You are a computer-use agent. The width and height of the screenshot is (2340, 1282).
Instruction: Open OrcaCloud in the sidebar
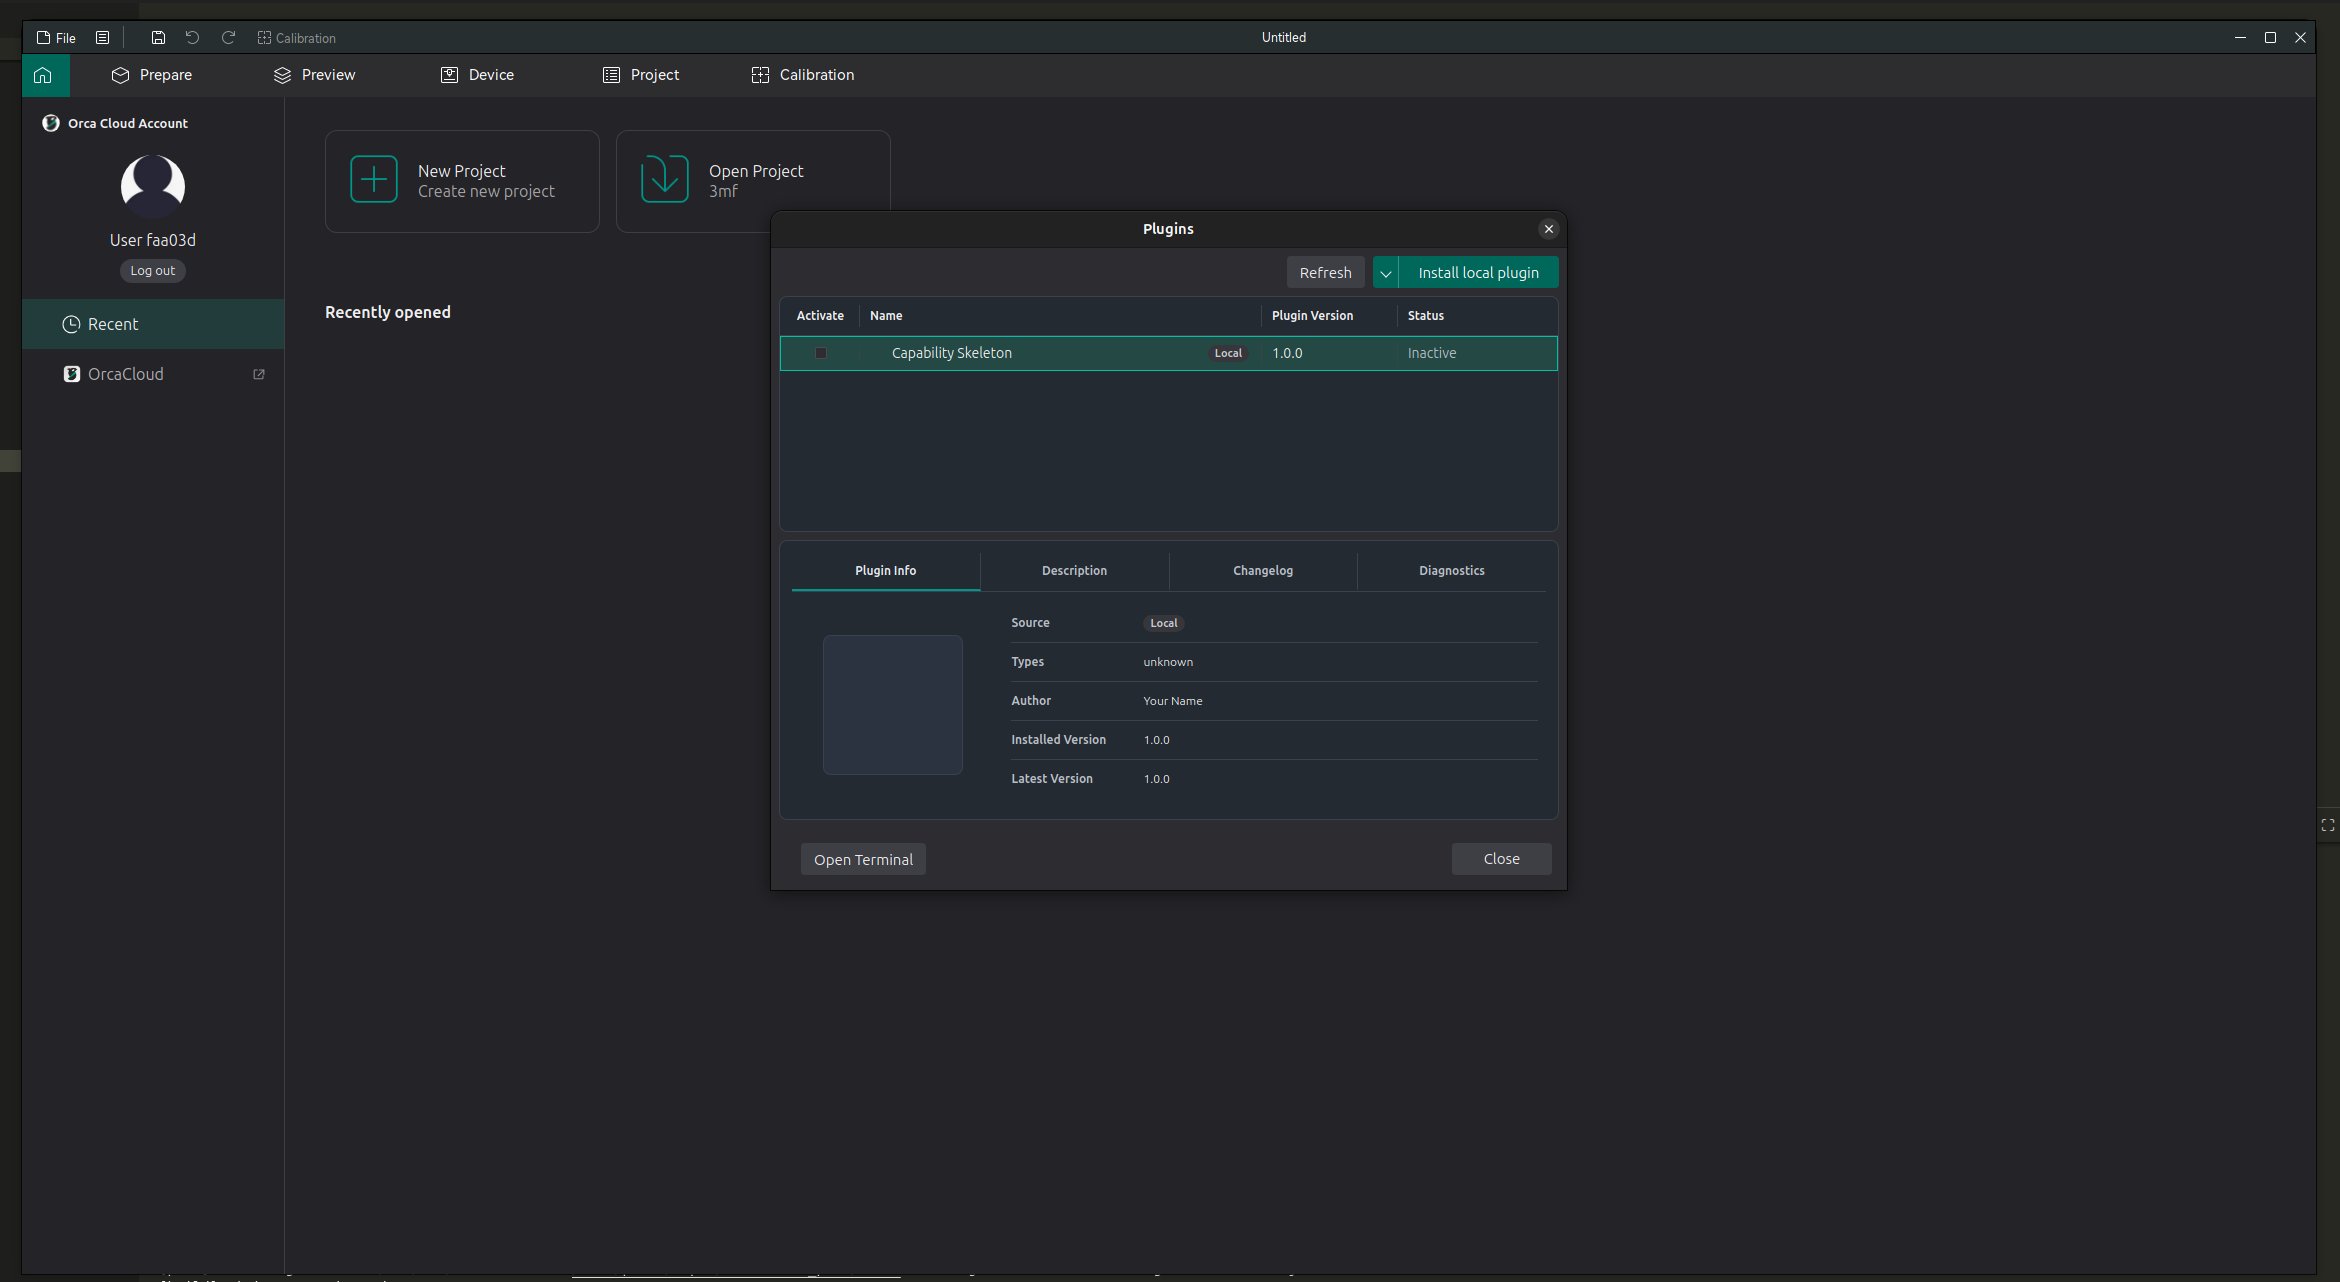coord(153,374)
